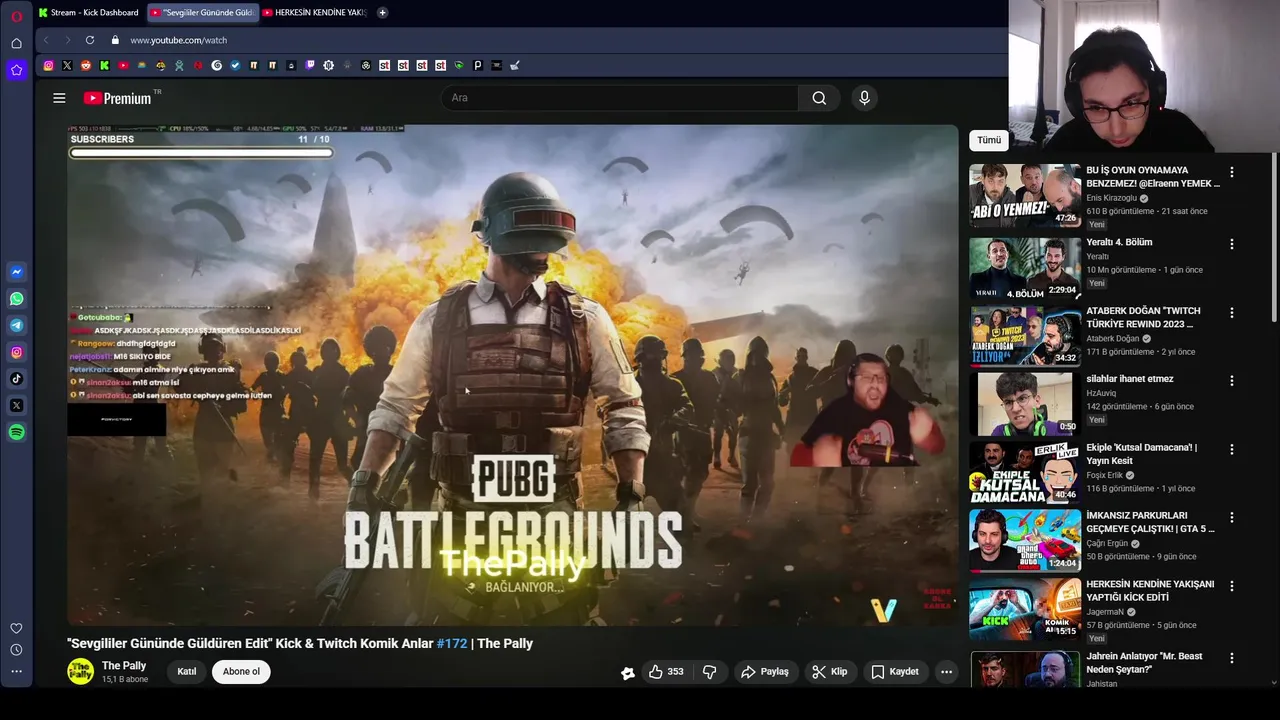Open sidebar three-dots more options
Viewport: 1280px width, 720px height.
pyautogui.click(x=16, y=672)
